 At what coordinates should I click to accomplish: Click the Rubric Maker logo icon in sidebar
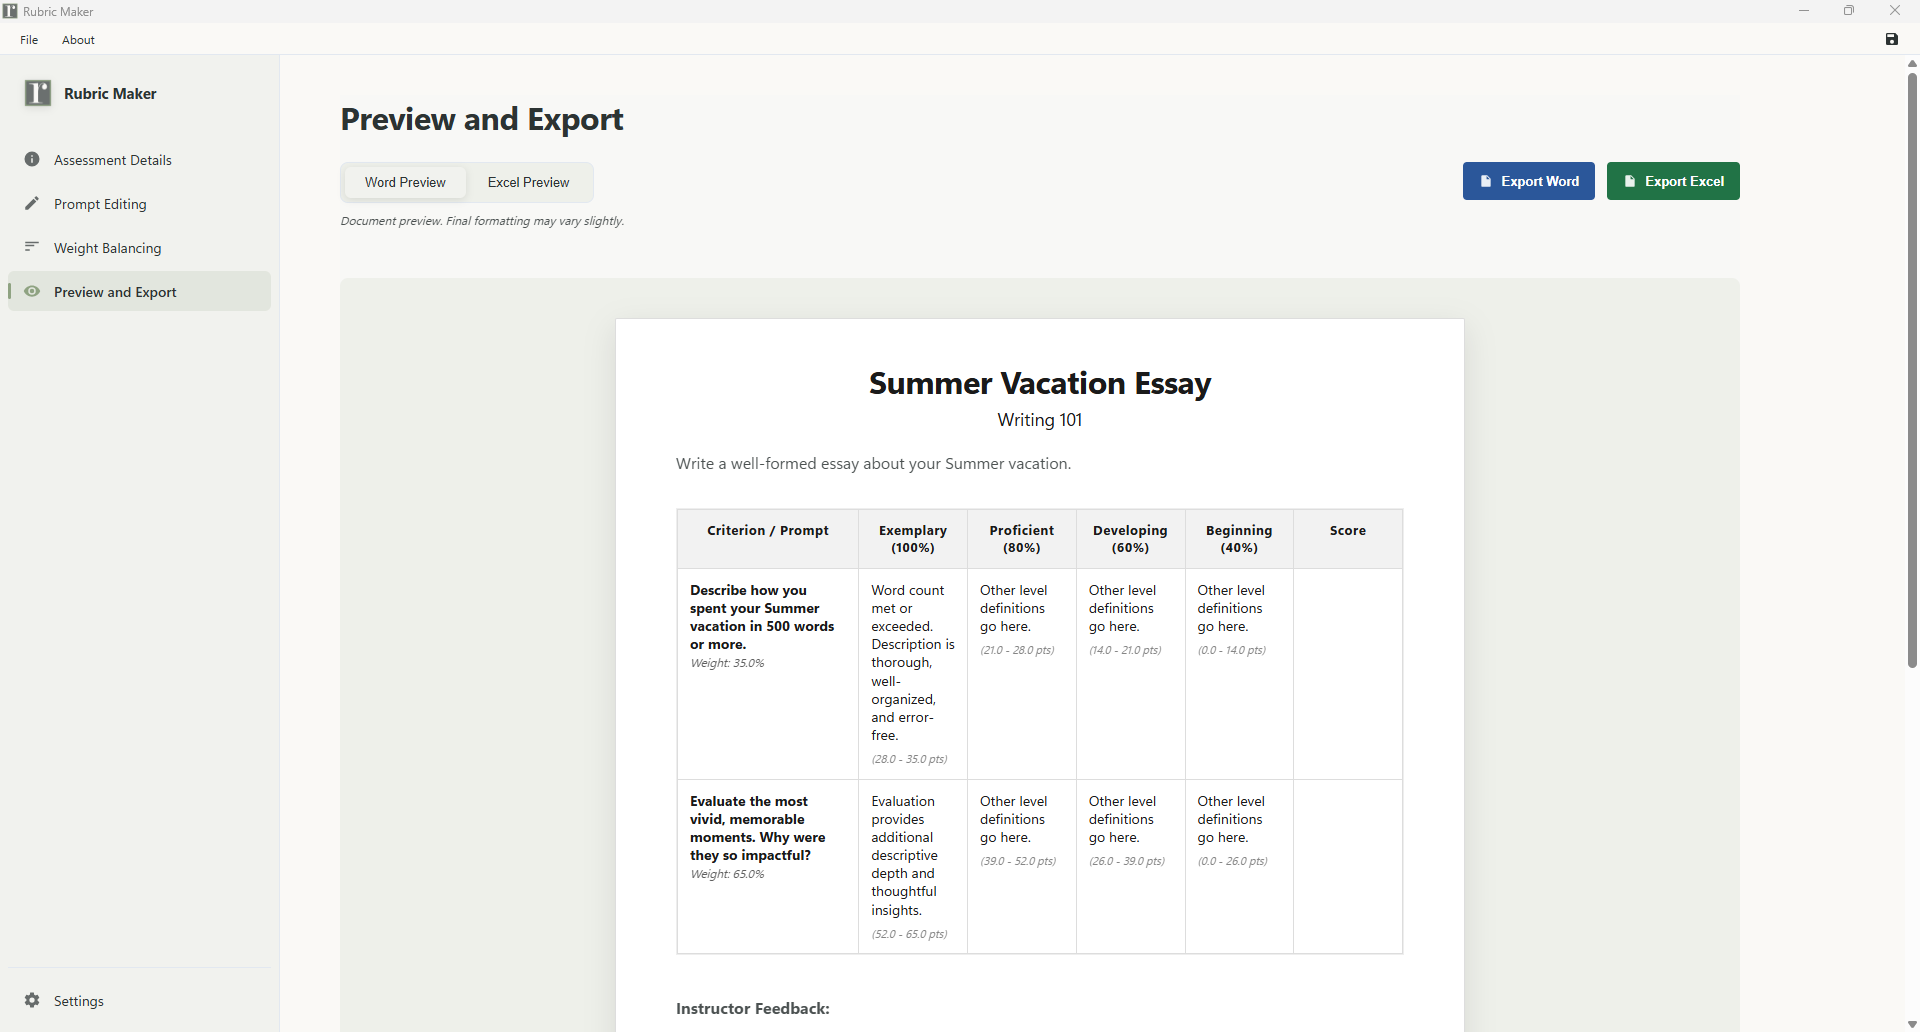coord(38,93)
